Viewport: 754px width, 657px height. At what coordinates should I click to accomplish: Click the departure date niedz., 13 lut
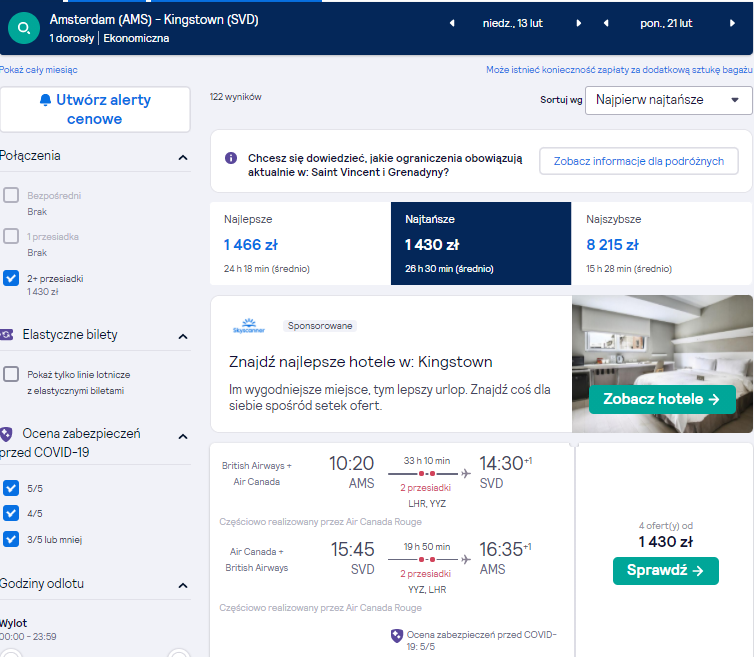(x=513, y=23)
